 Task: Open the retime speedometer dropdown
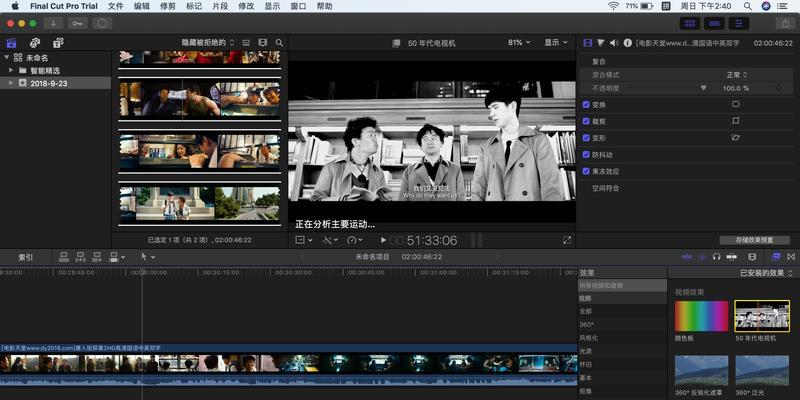click(x=355, y=240)
